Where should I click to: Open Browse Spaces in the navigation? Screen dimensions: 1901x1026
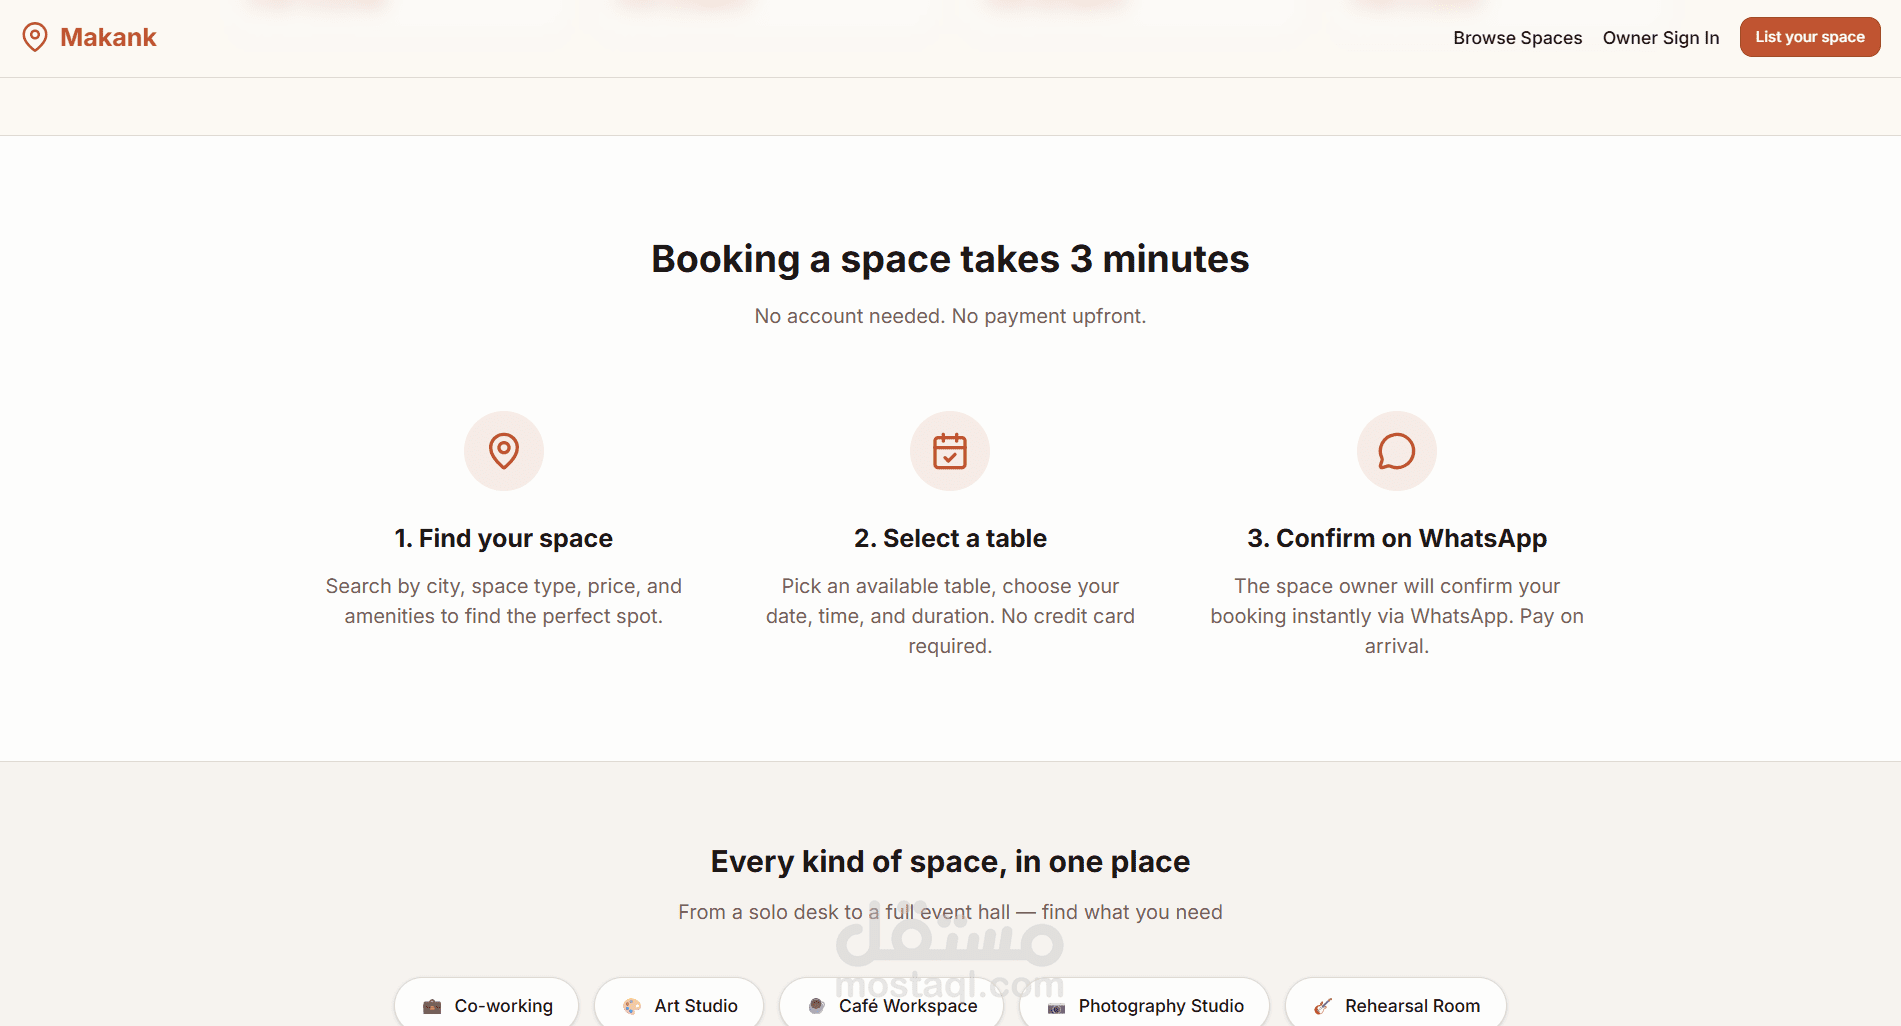[1517, 38]
